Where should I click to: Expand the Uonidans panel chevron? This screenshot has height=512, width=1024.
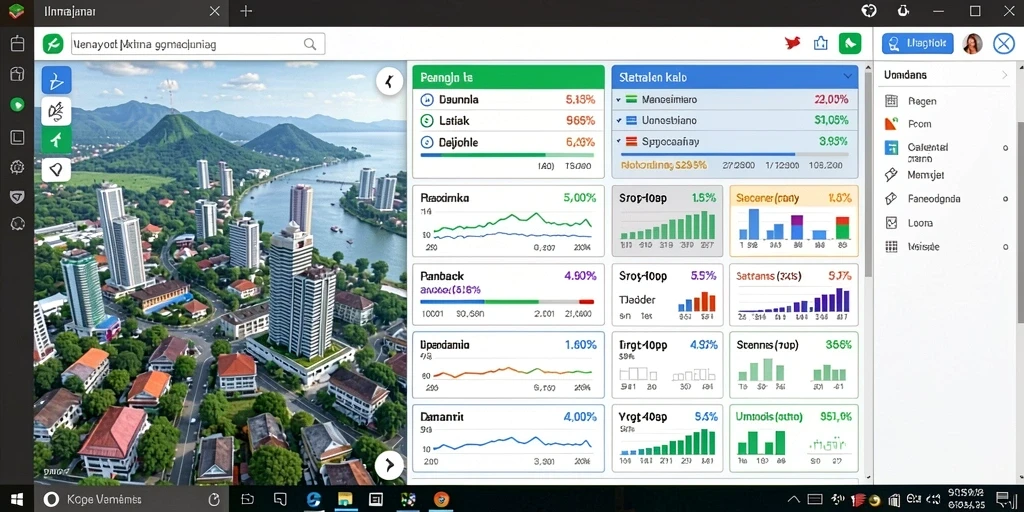point(1004,75)
